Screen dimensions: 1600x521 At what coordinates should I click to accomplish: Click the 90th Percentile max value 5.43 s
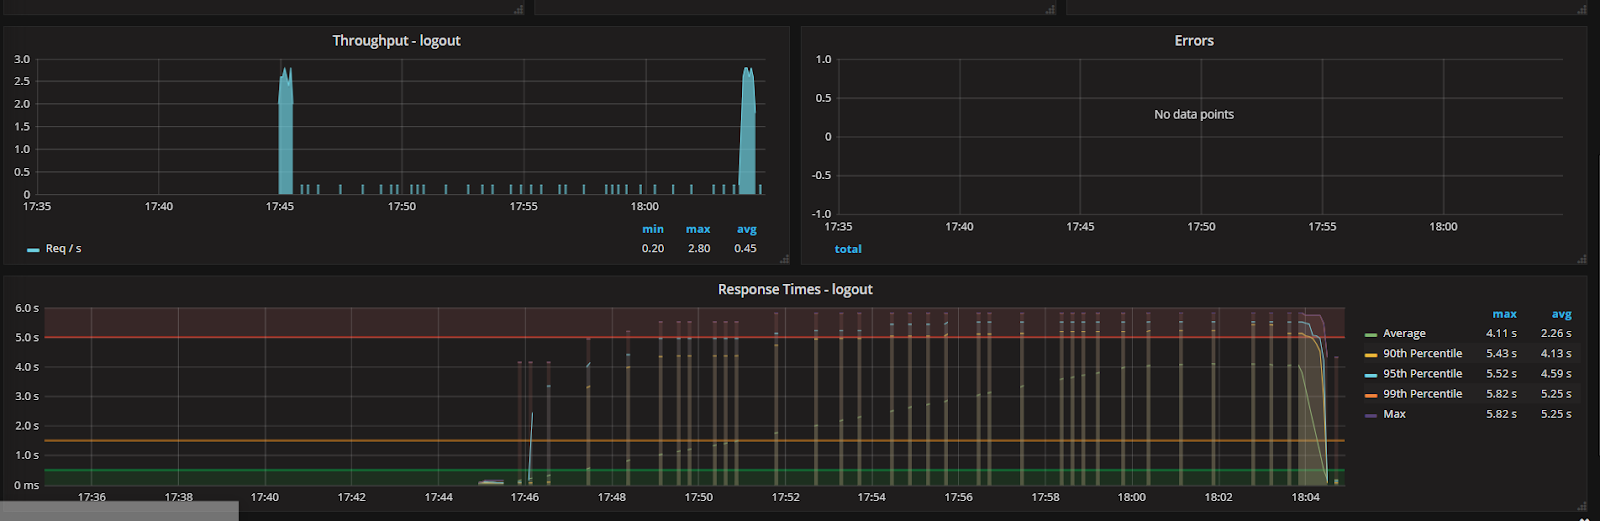point(1501,354)
